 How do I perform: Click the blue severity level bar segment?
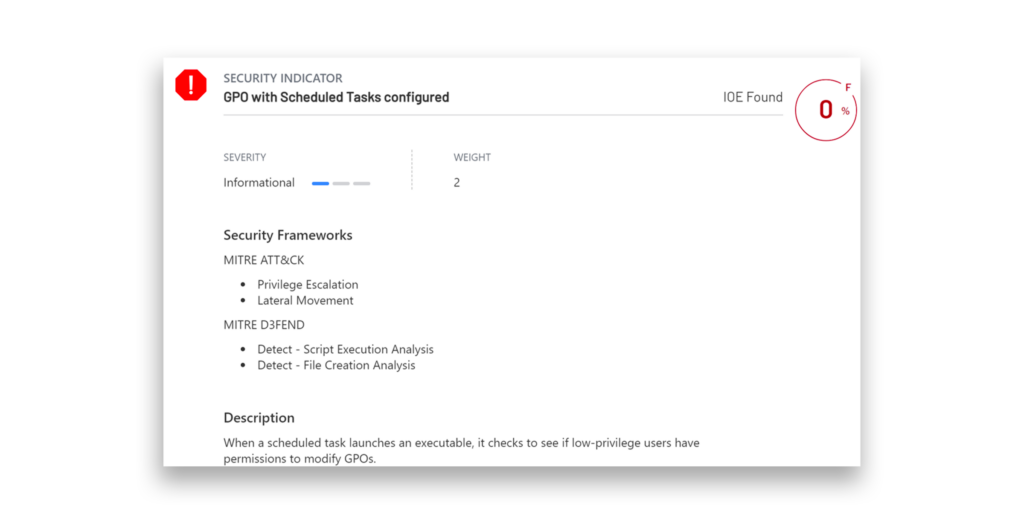[320, 184]
